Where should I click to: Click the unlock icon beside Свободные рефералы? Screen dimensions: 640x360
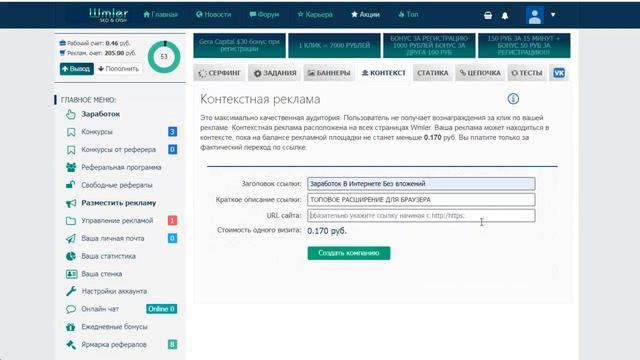point(71,185)
